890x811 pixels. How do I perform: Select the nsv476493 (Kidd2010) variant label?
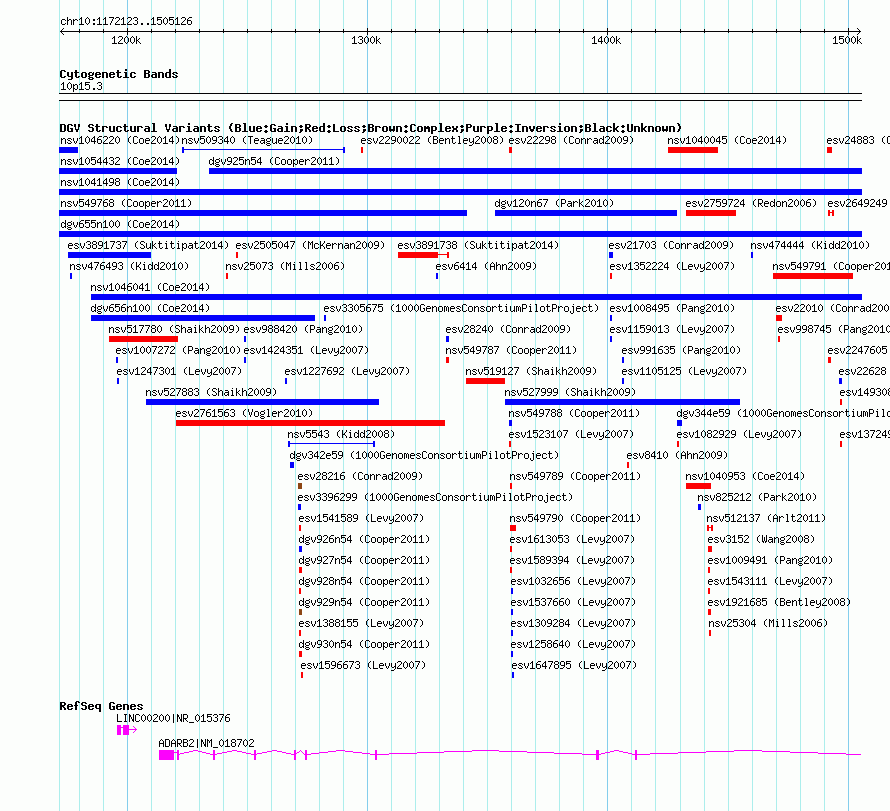coord(129,266)
